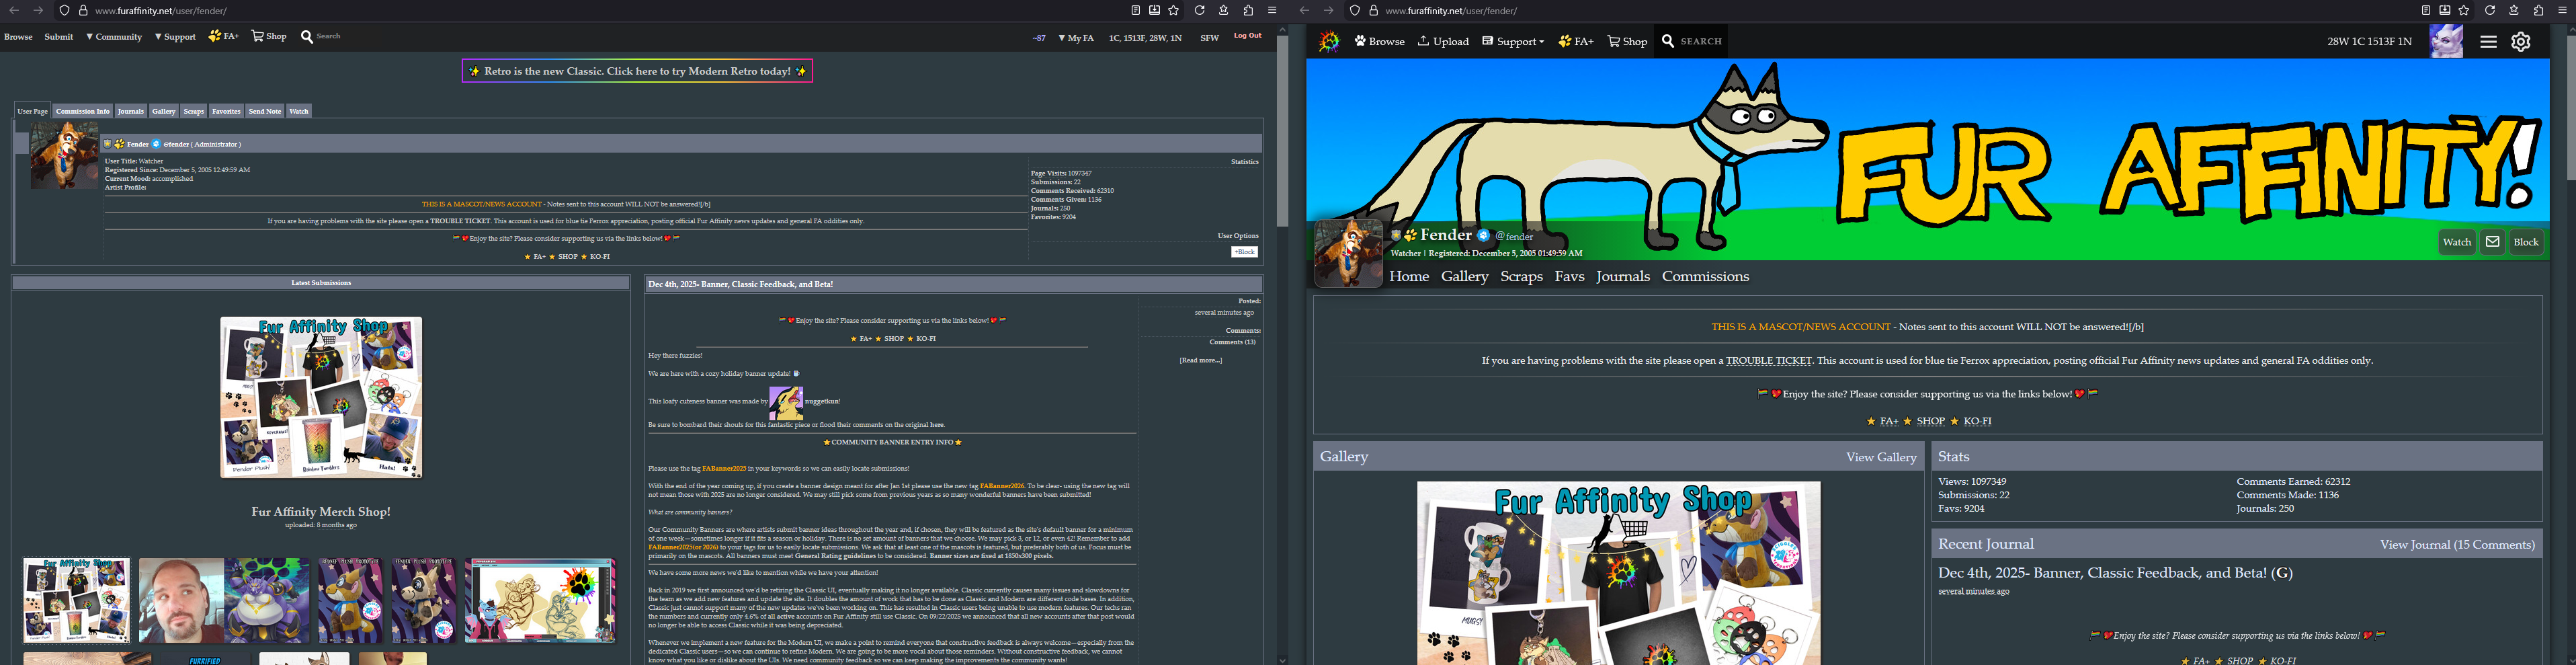2576x665 pixels.
Task: Open the Favs tab on the modern profile
Action: coord(1569,276)
